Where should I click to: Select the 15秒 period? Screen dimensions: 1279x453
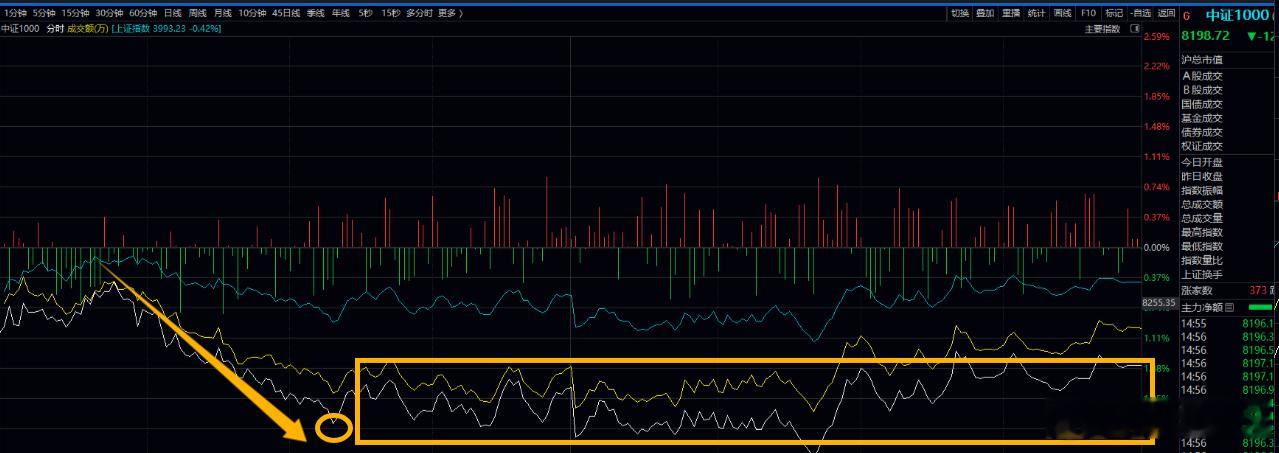point(391,13)
